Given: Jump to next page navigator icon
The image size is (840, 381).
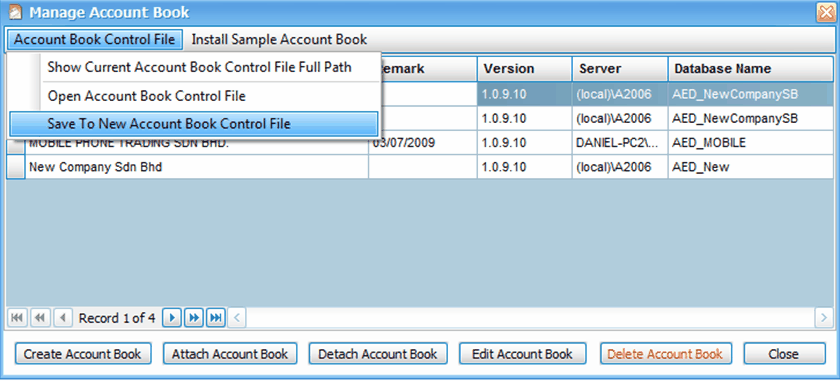Looking at the screenshot, I should pos(194,318).
